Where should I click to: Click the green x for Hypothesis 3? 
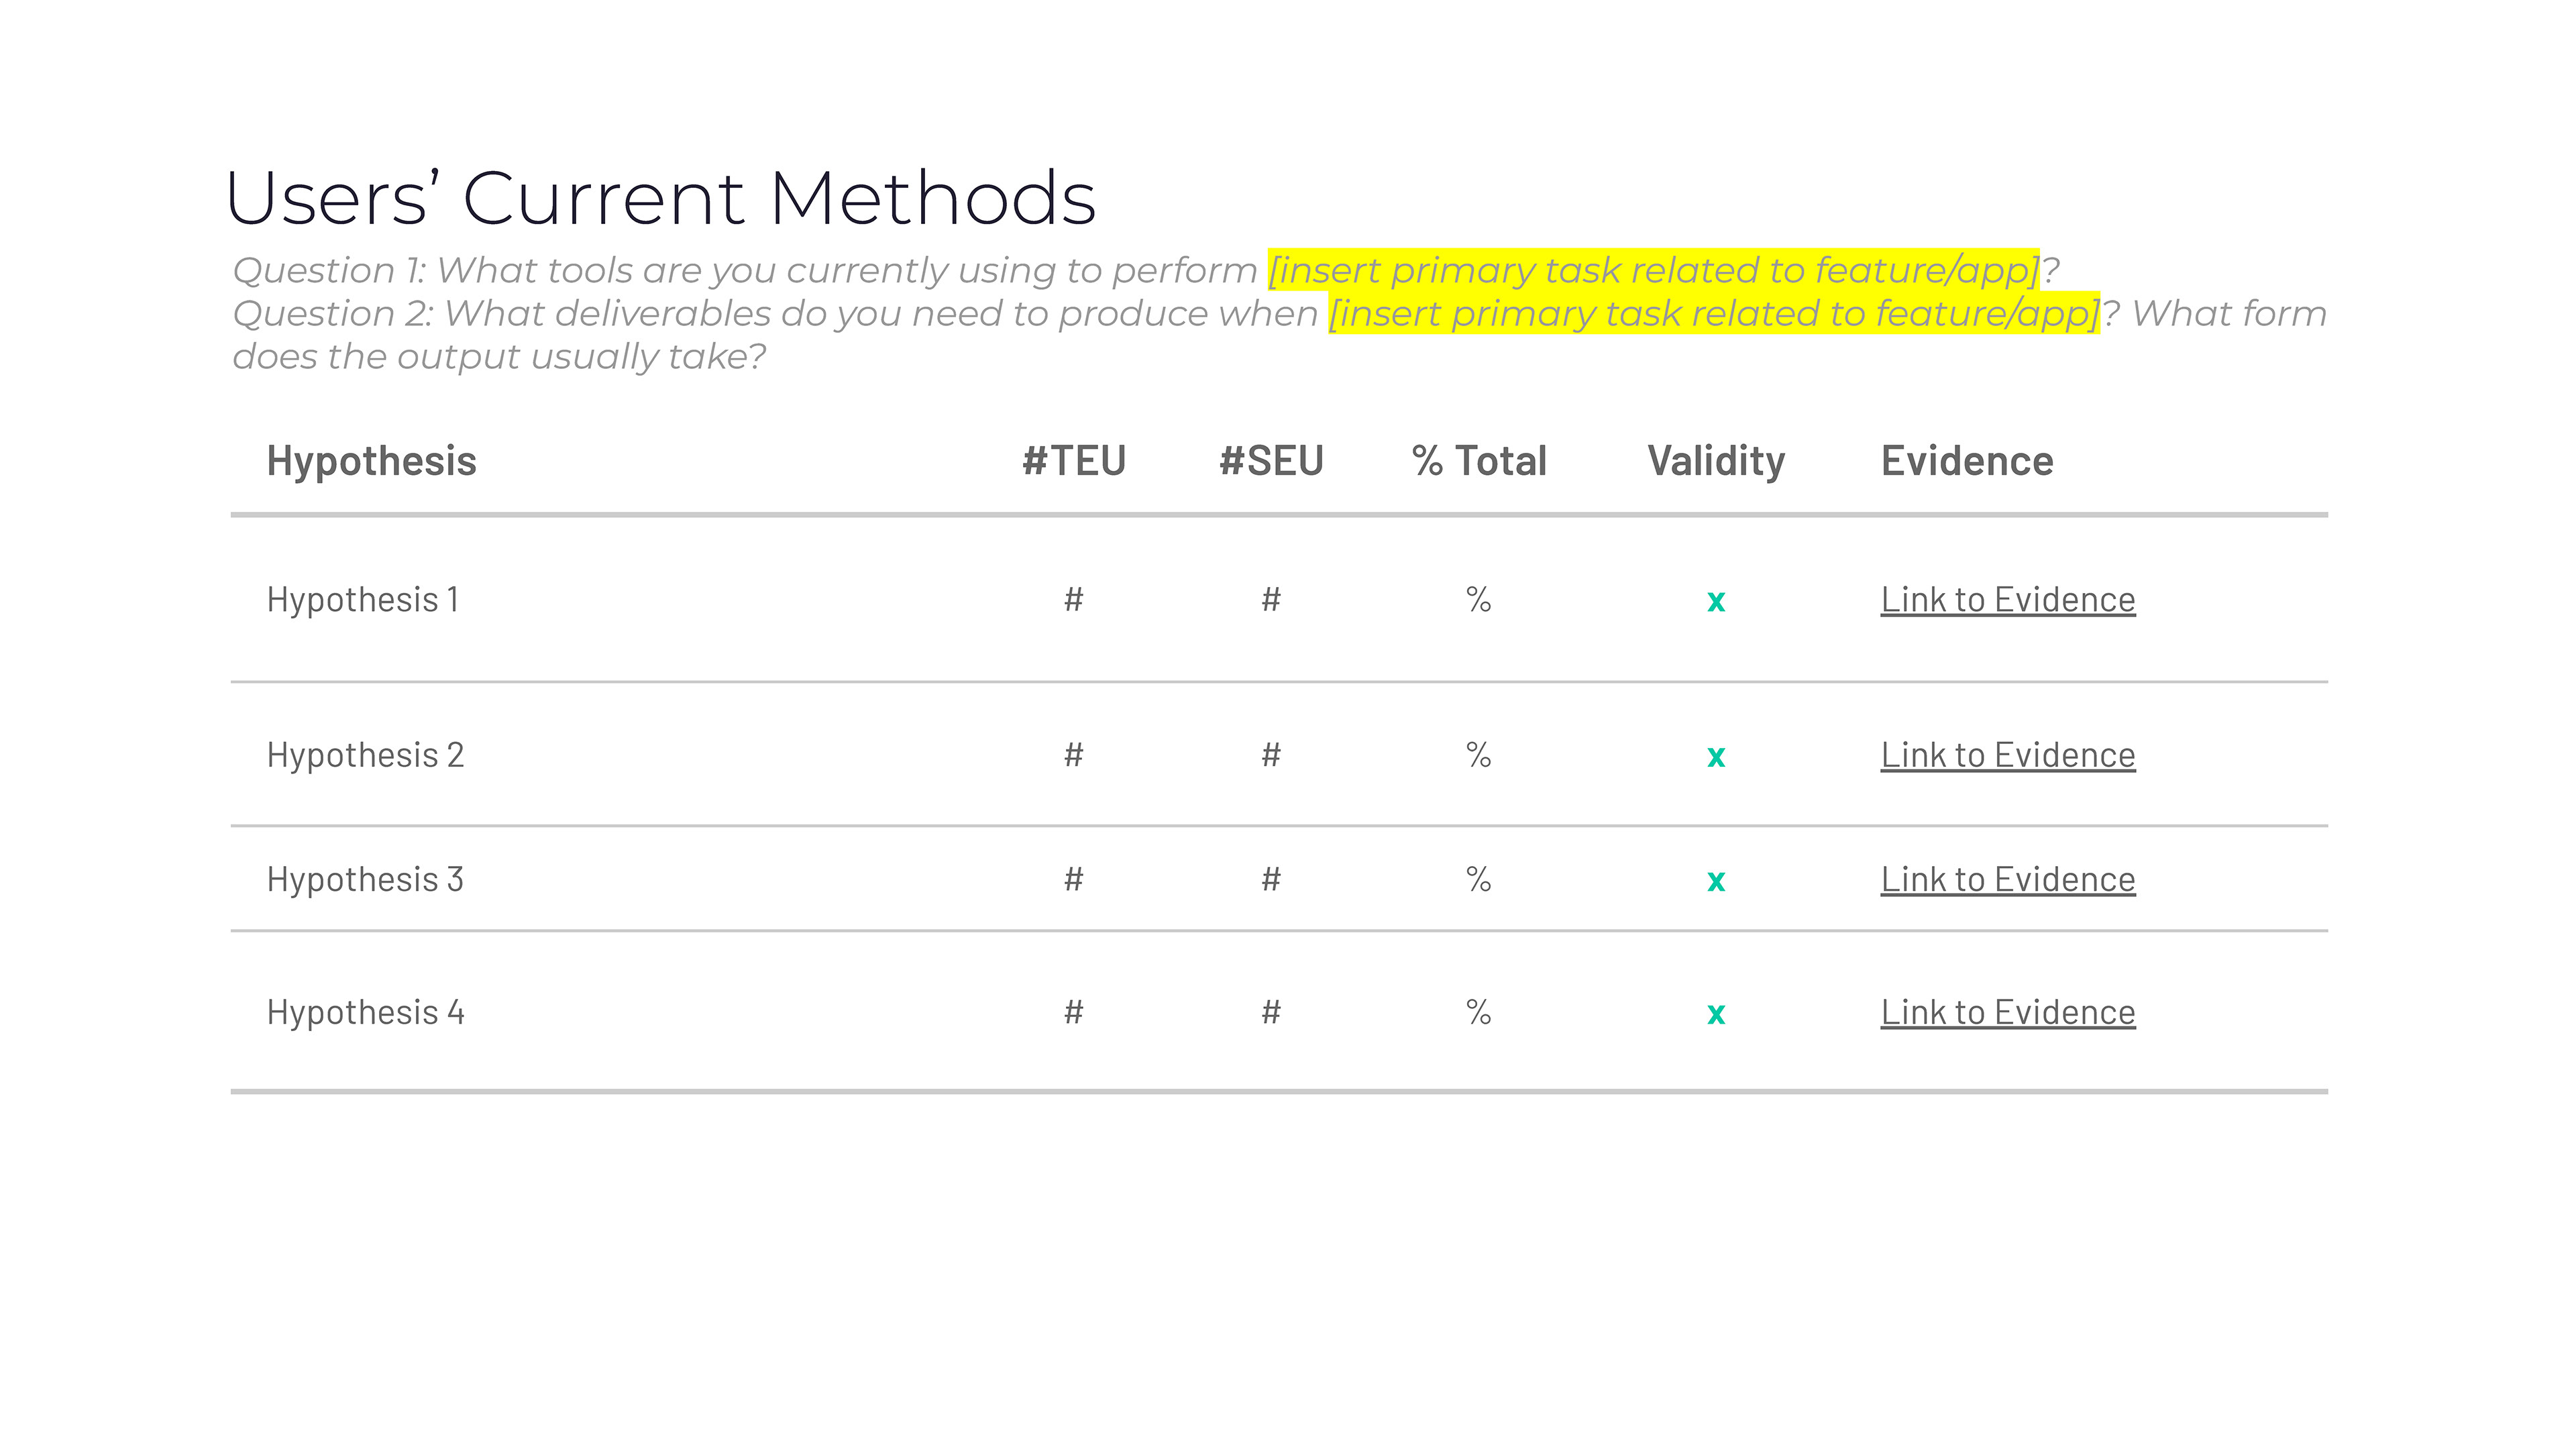1715,882
